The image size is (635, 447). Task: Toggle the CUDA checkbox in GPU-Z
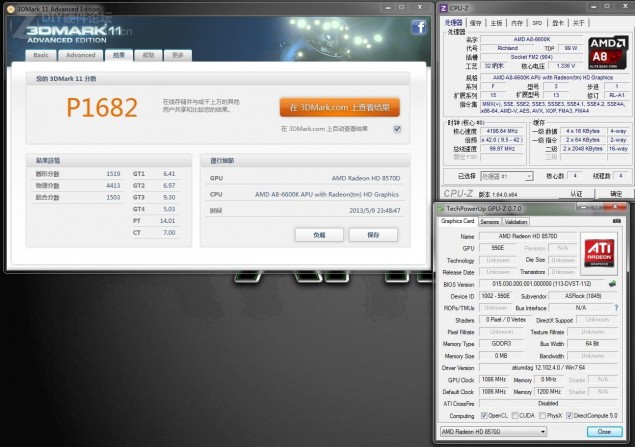(515, 415)
